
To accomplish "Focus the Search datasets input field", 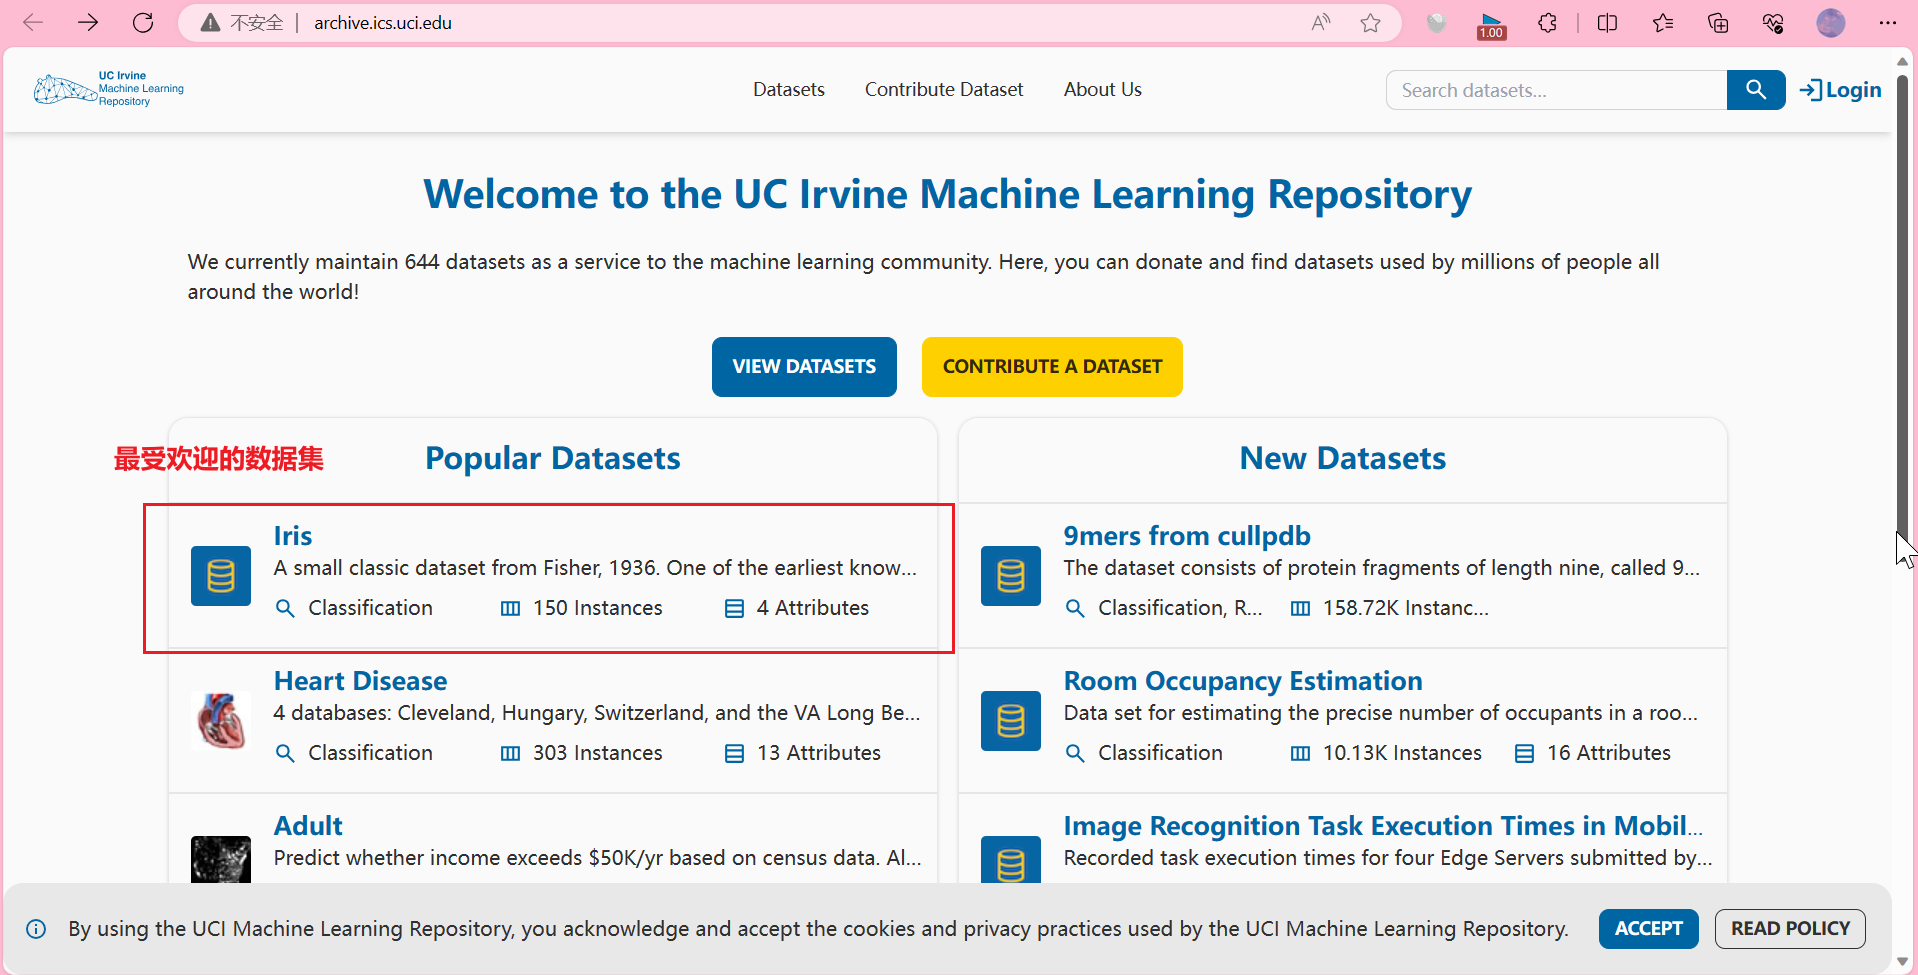I will 1556,90.
